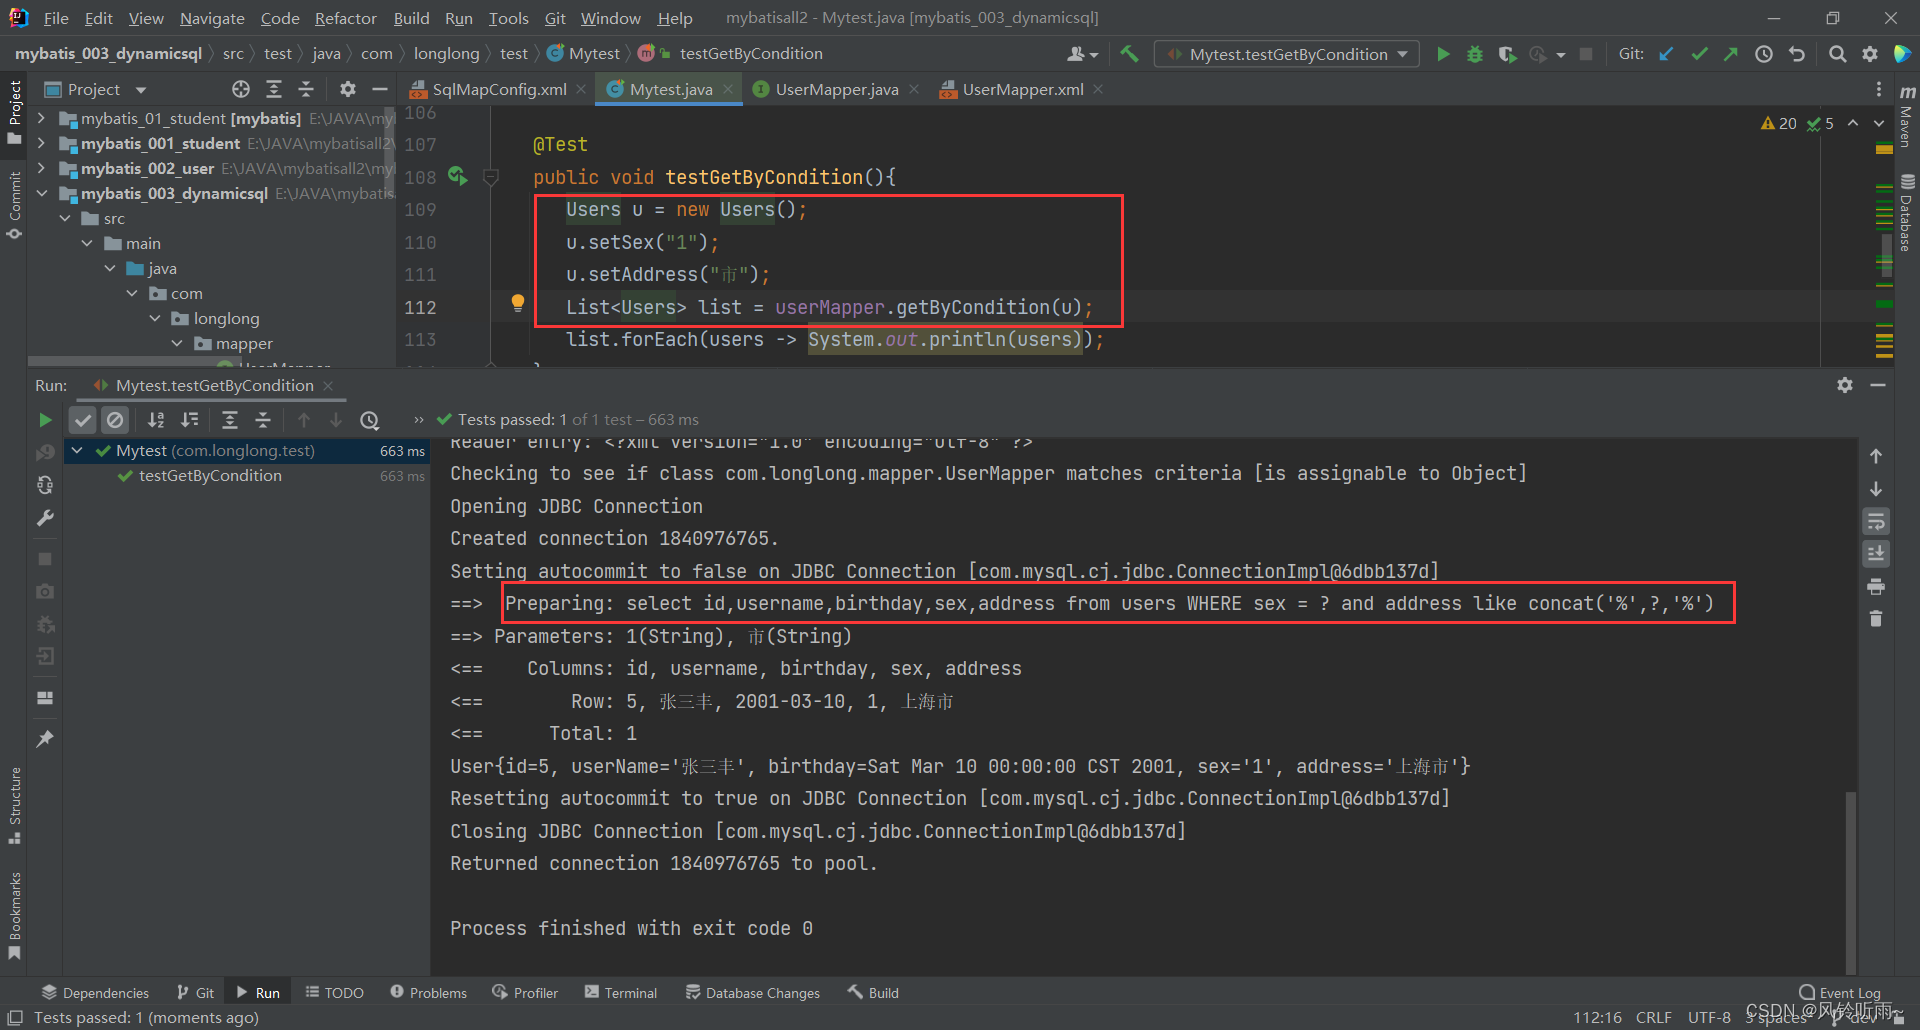Commit changes with Git checkmark icon

[1699, 54]
